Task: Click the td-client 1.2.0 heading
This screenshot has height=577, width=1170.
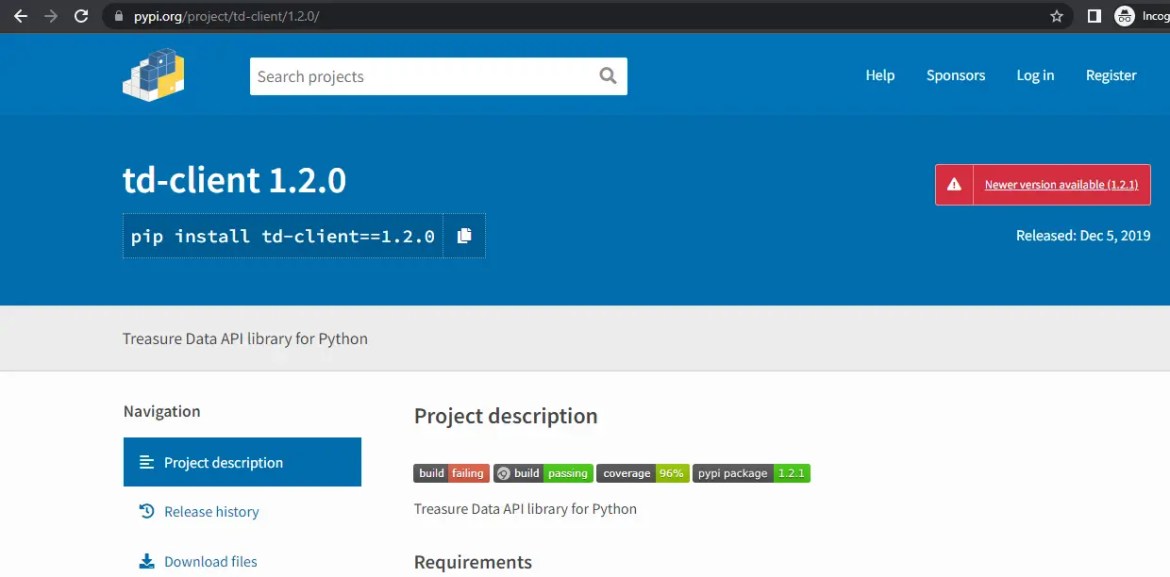Action: 234,180
